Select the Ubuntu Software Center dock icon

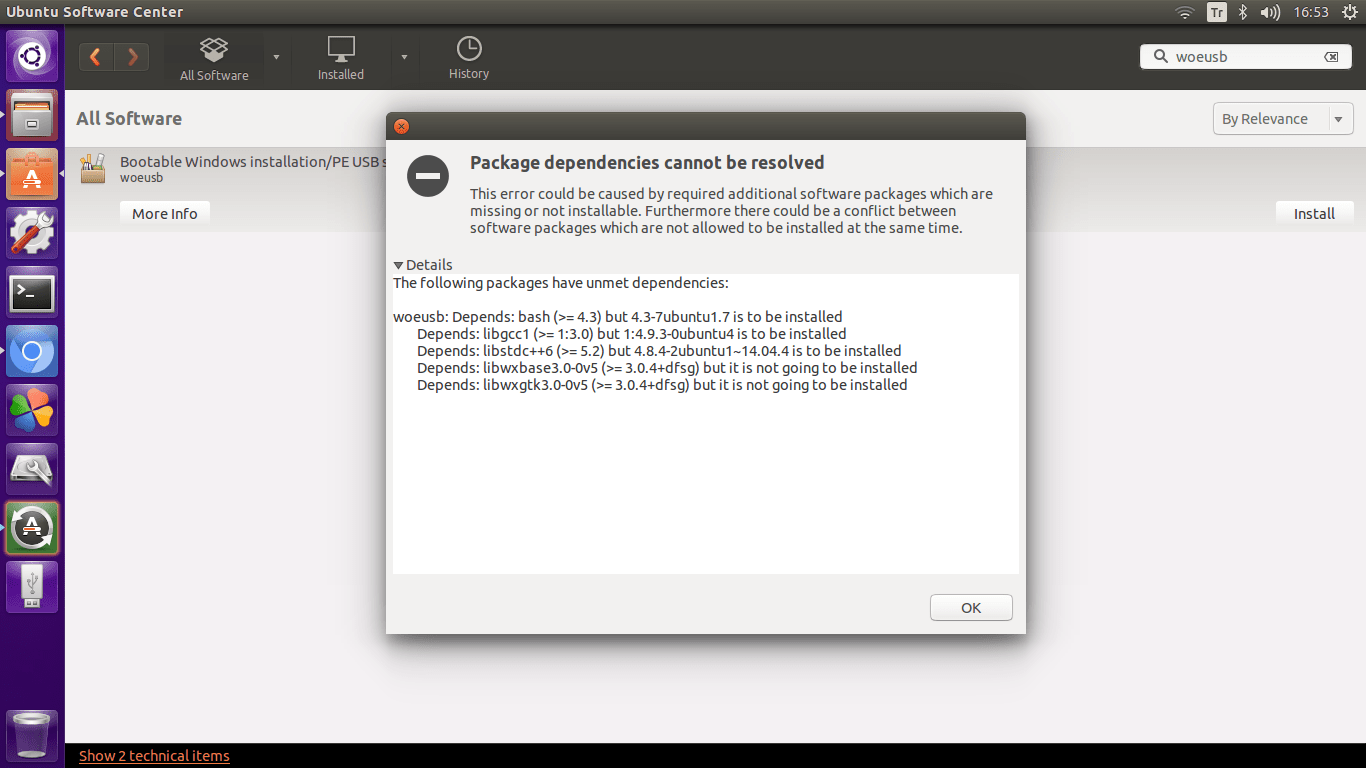[x=33, y=174]
